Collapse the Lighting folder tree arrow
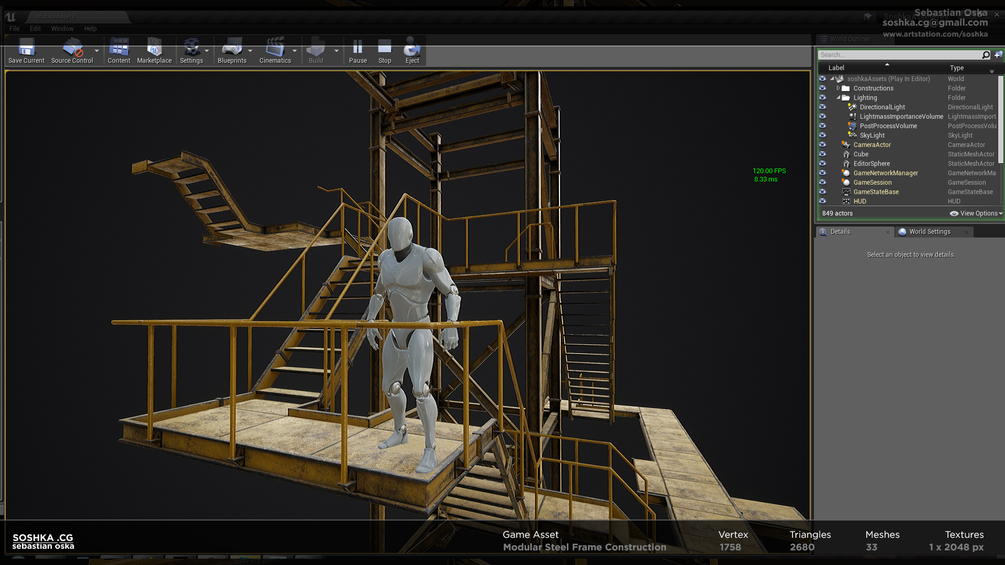The image size is (1005, 565). click(838, 97)
